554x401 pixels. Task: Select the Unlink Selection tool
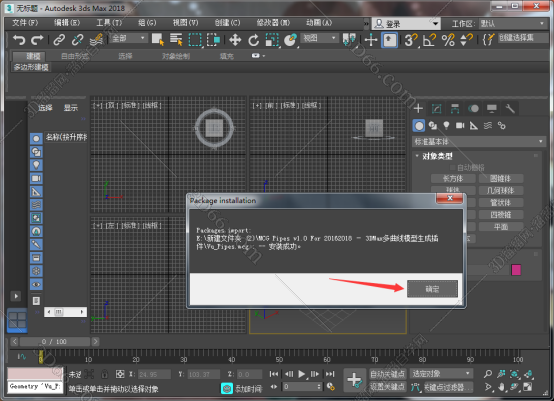click(x=77, y=40)
